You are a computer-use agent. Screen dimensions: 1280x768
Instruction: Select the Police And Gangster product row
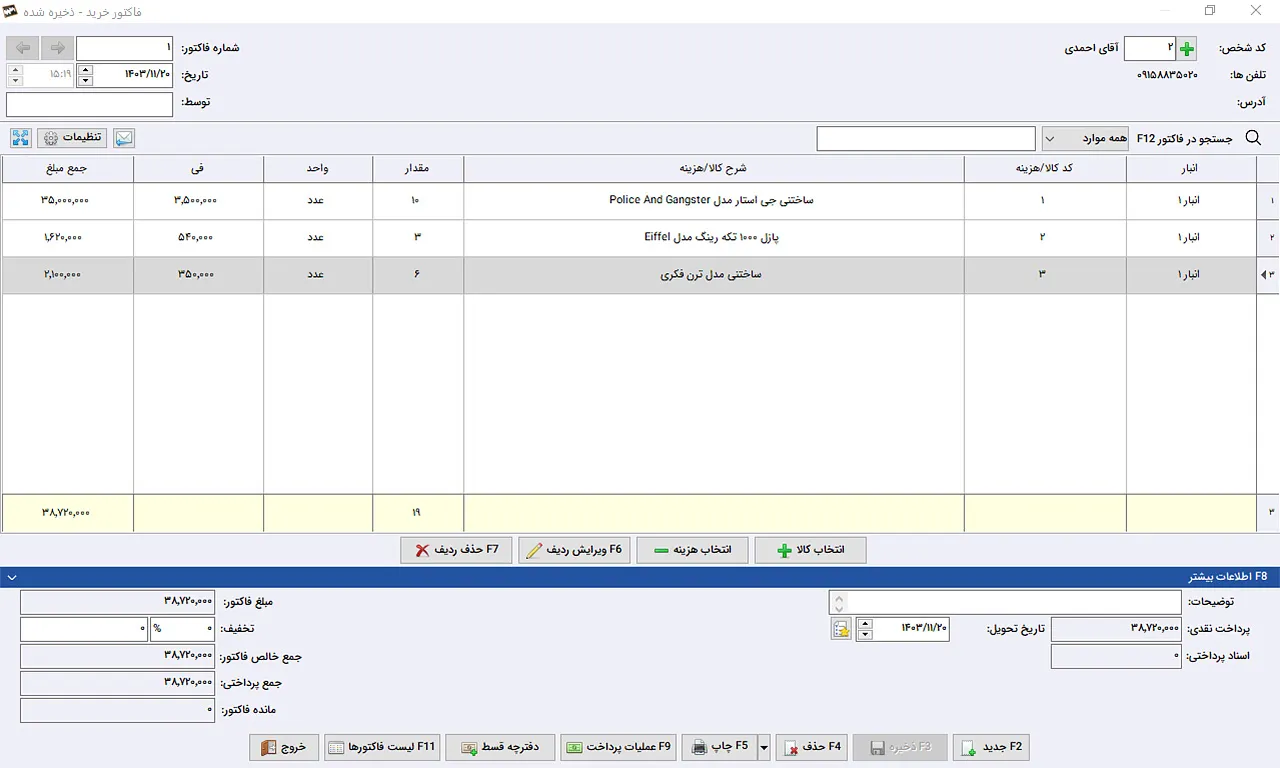pos(640,200)
